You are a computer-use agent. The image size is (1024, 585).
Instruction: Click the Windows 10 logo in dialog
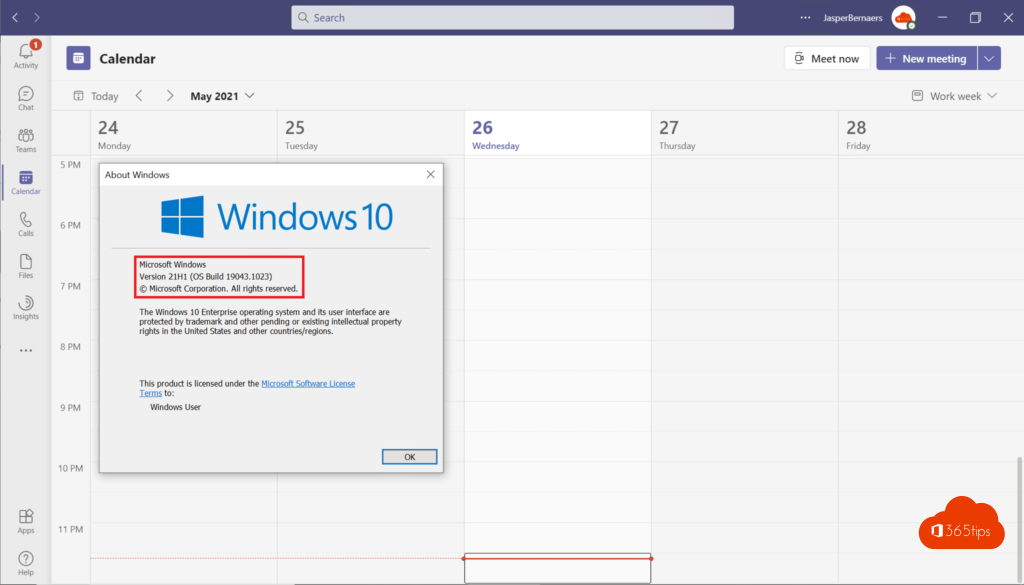(x=277, y=216)
